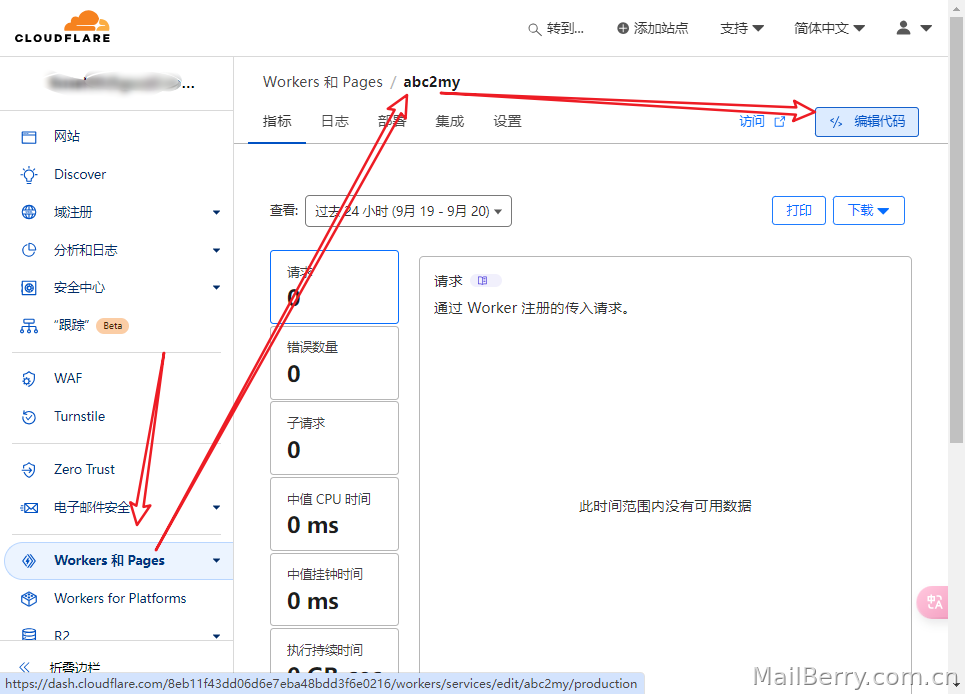Click the 访问 visit link
965x694 pixels.
[751, 121]
